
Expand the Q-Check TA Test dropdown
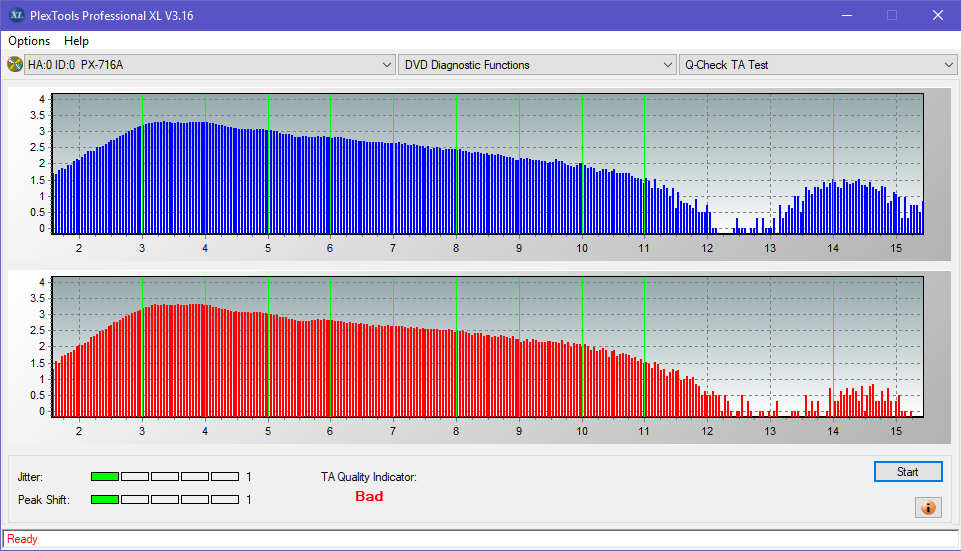click(818, 64)
